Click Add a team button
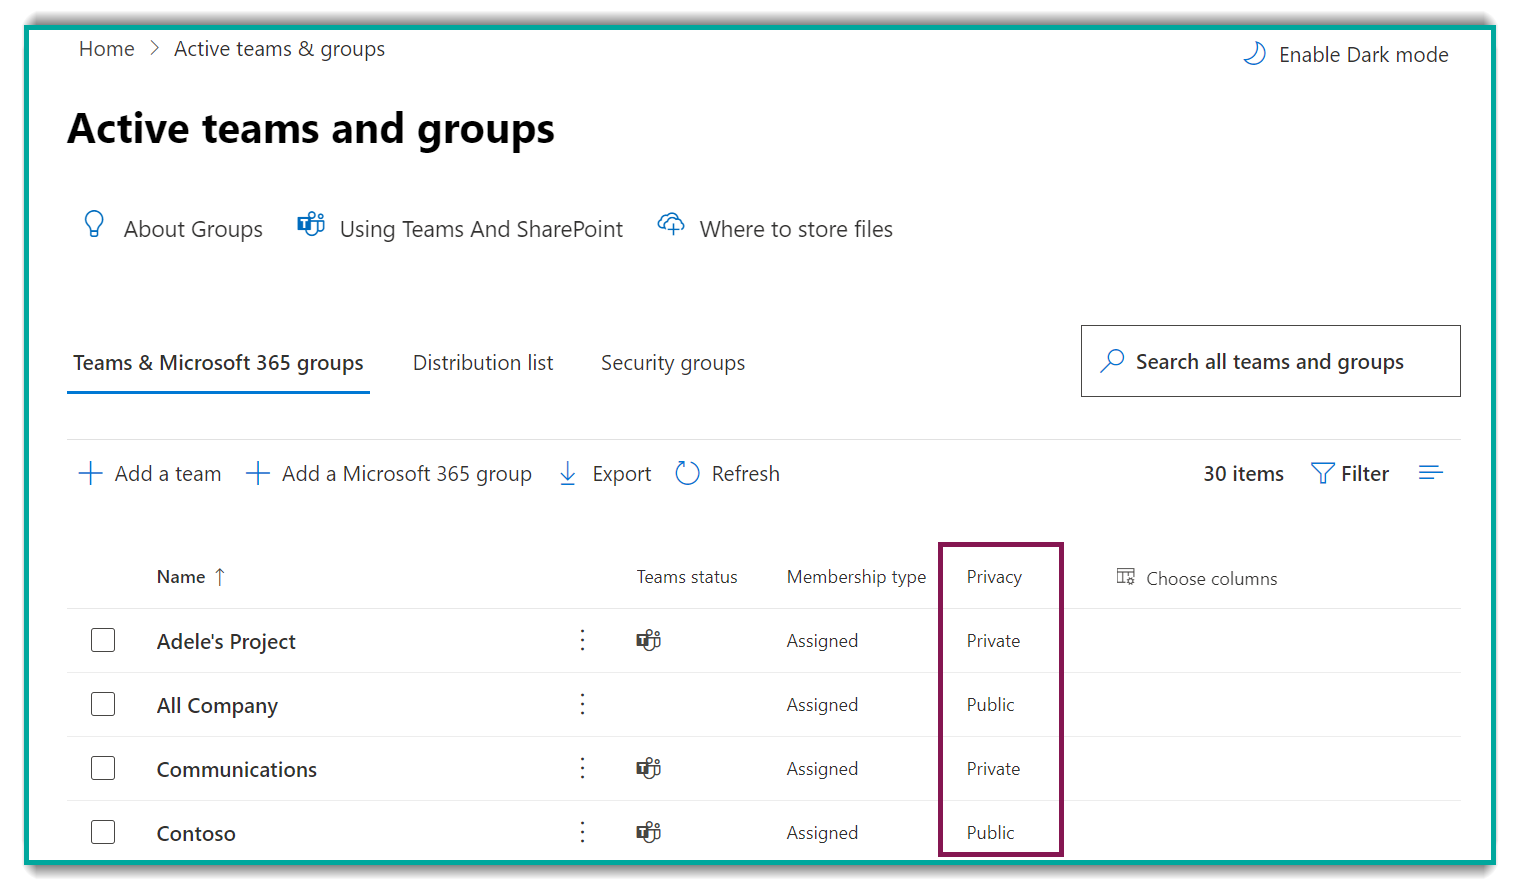Image resolution: width=1522 pixels, height=890 pixels. click(x=150, y=473)
